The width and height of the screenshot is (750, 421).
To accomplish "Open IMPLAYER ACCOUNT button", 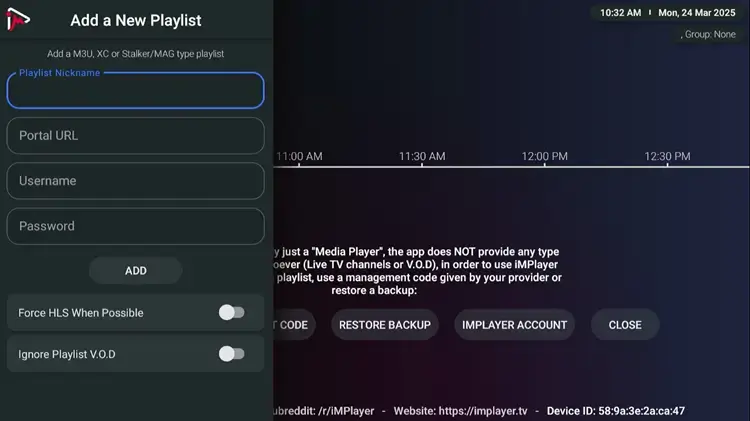I will coord(515,325).
